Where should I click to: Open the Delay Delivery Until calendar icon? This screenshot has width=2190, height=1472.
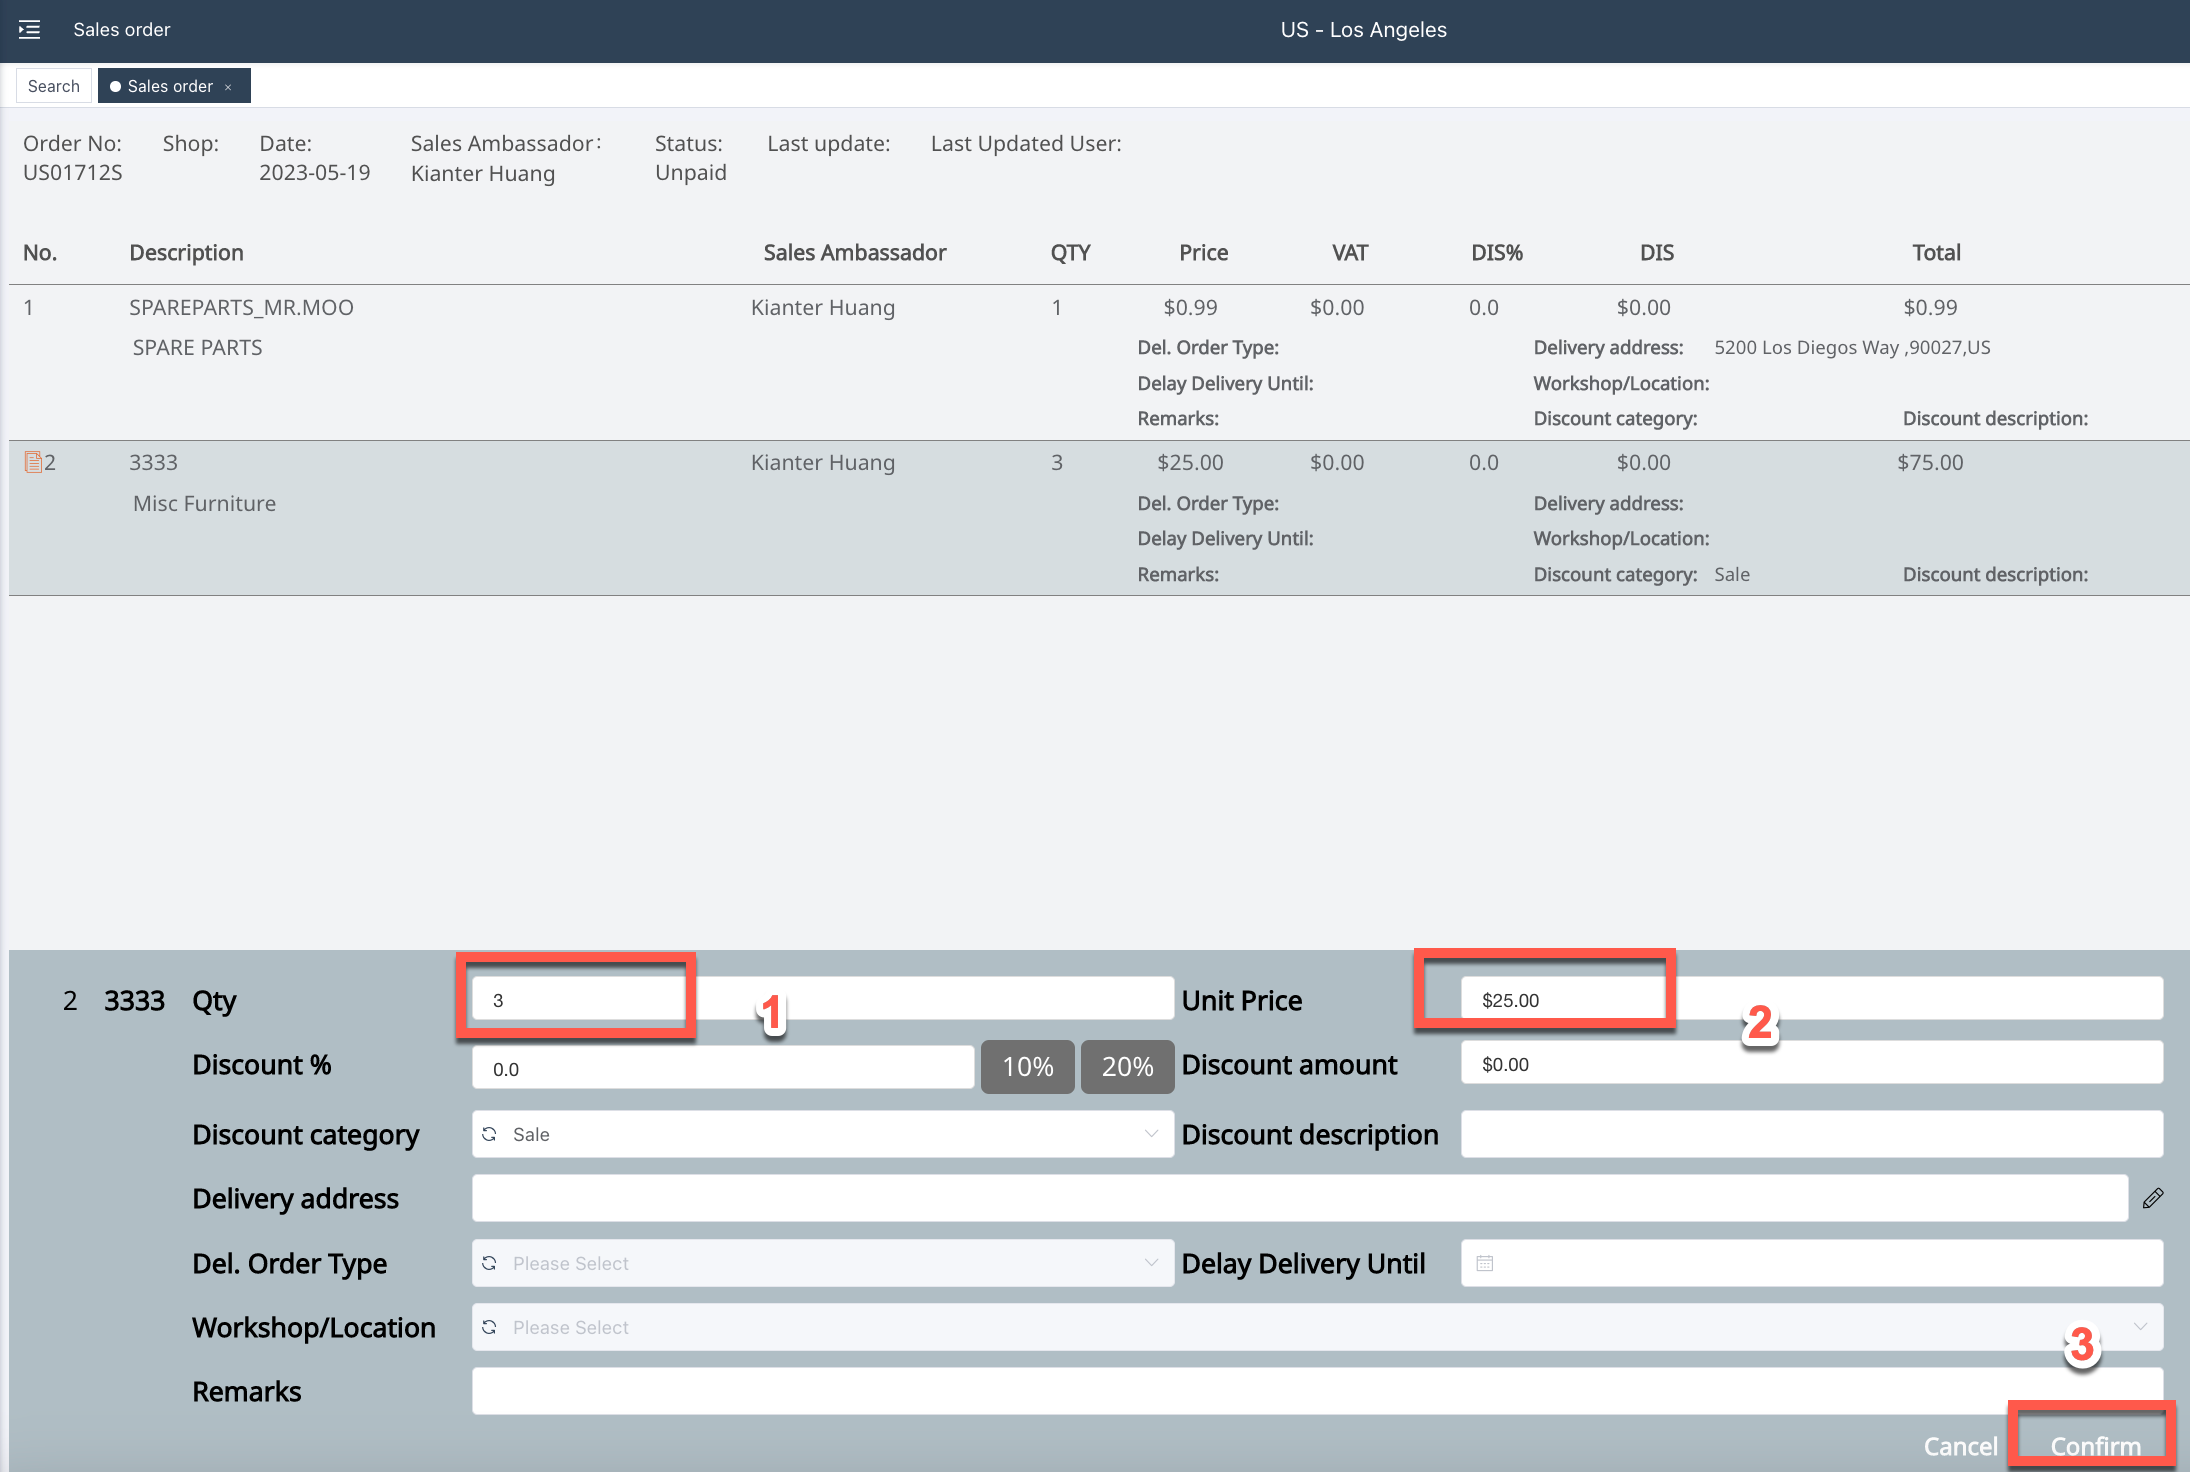coord(1485,1263)
